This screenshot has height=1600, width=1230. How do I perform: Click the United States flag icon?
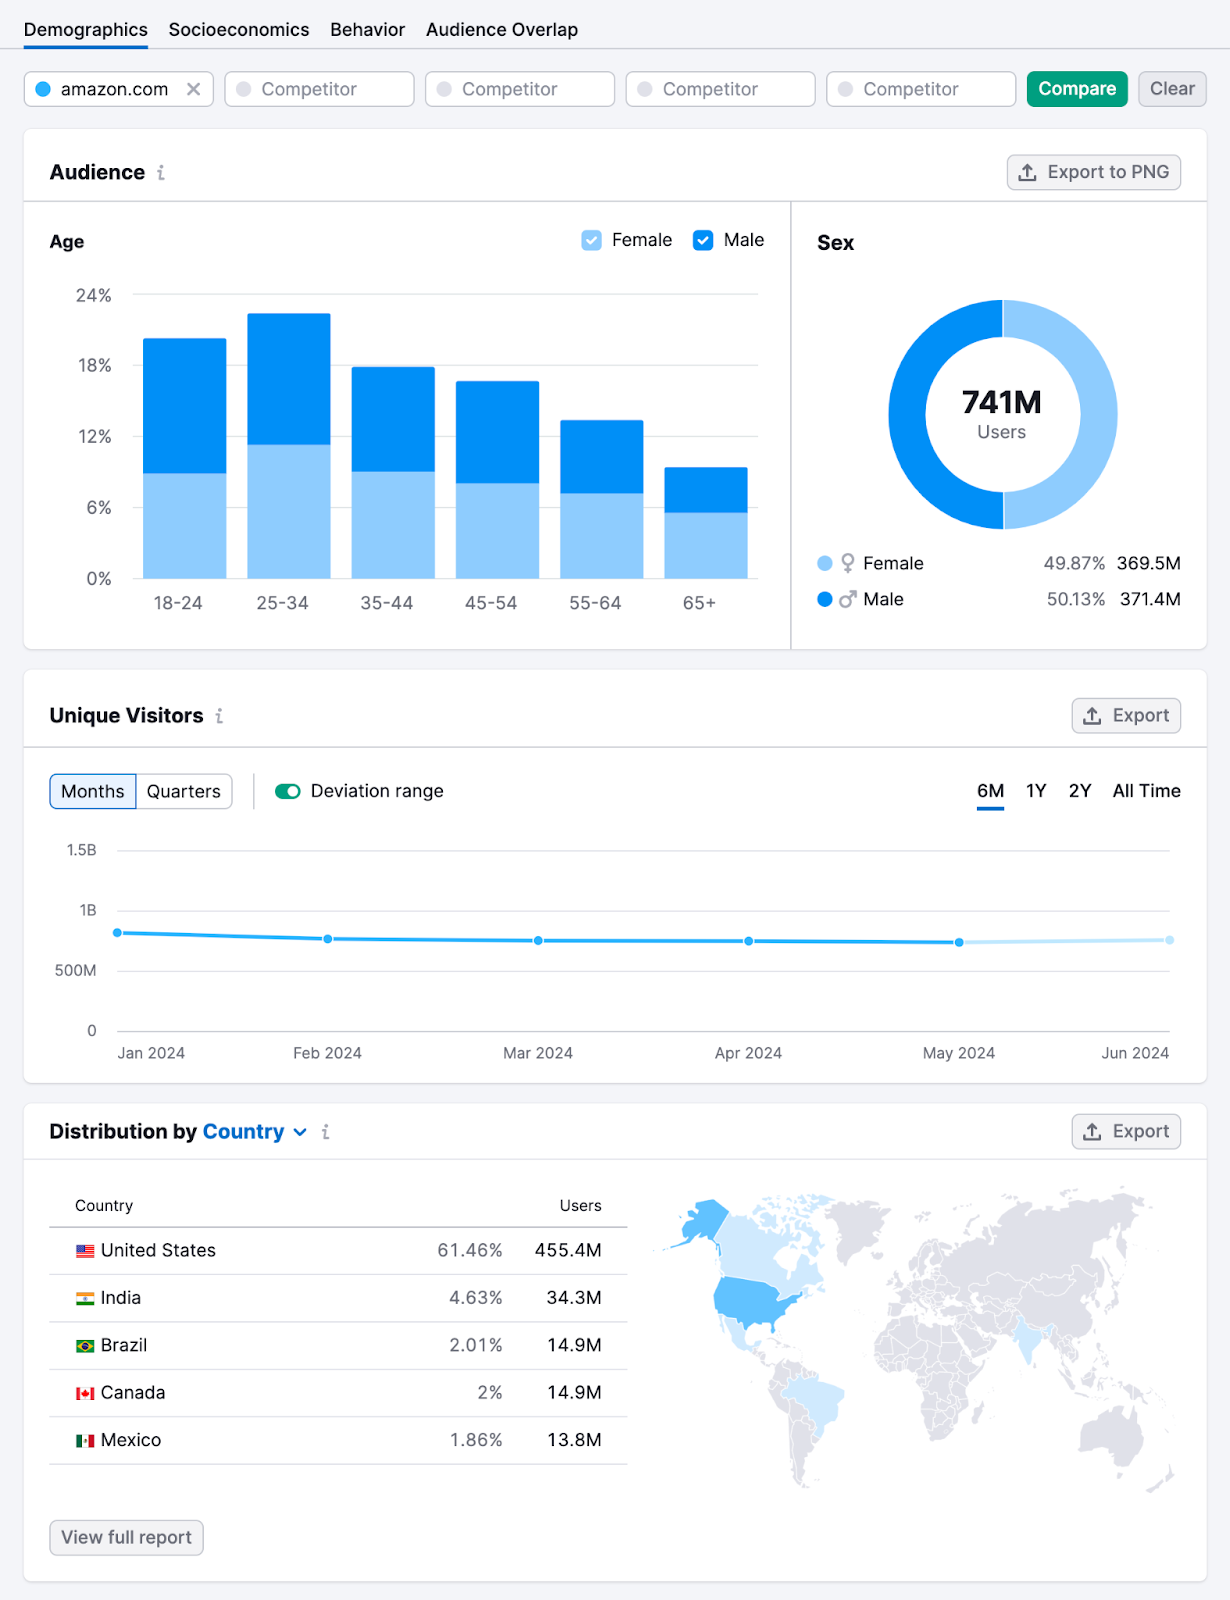pos(85,1251)
